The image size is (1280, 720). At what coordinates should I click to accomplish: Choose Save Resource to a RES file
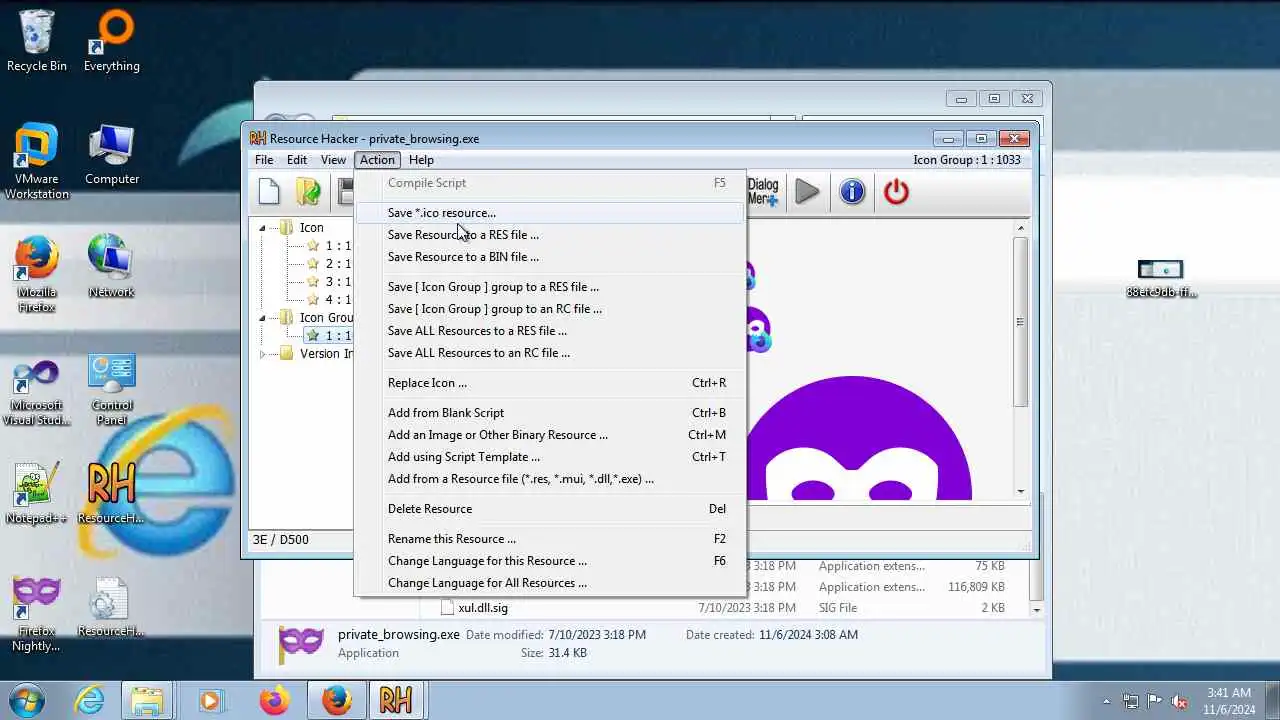(550, 235)
